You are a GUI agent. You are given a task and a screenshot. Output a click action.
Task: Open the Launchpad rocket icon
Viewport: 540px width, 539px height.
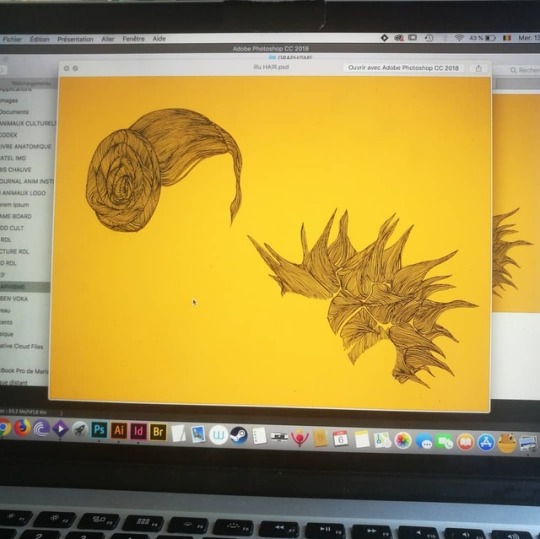point(80,429)
